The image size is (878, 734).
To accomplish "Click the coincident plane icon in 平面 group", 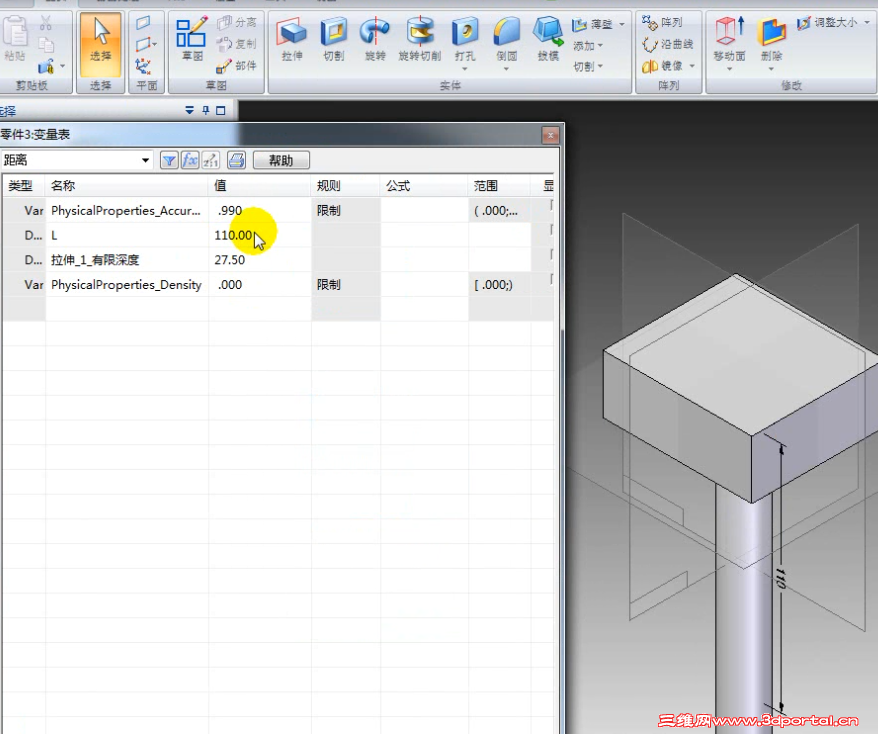I will tap(143, 23).
